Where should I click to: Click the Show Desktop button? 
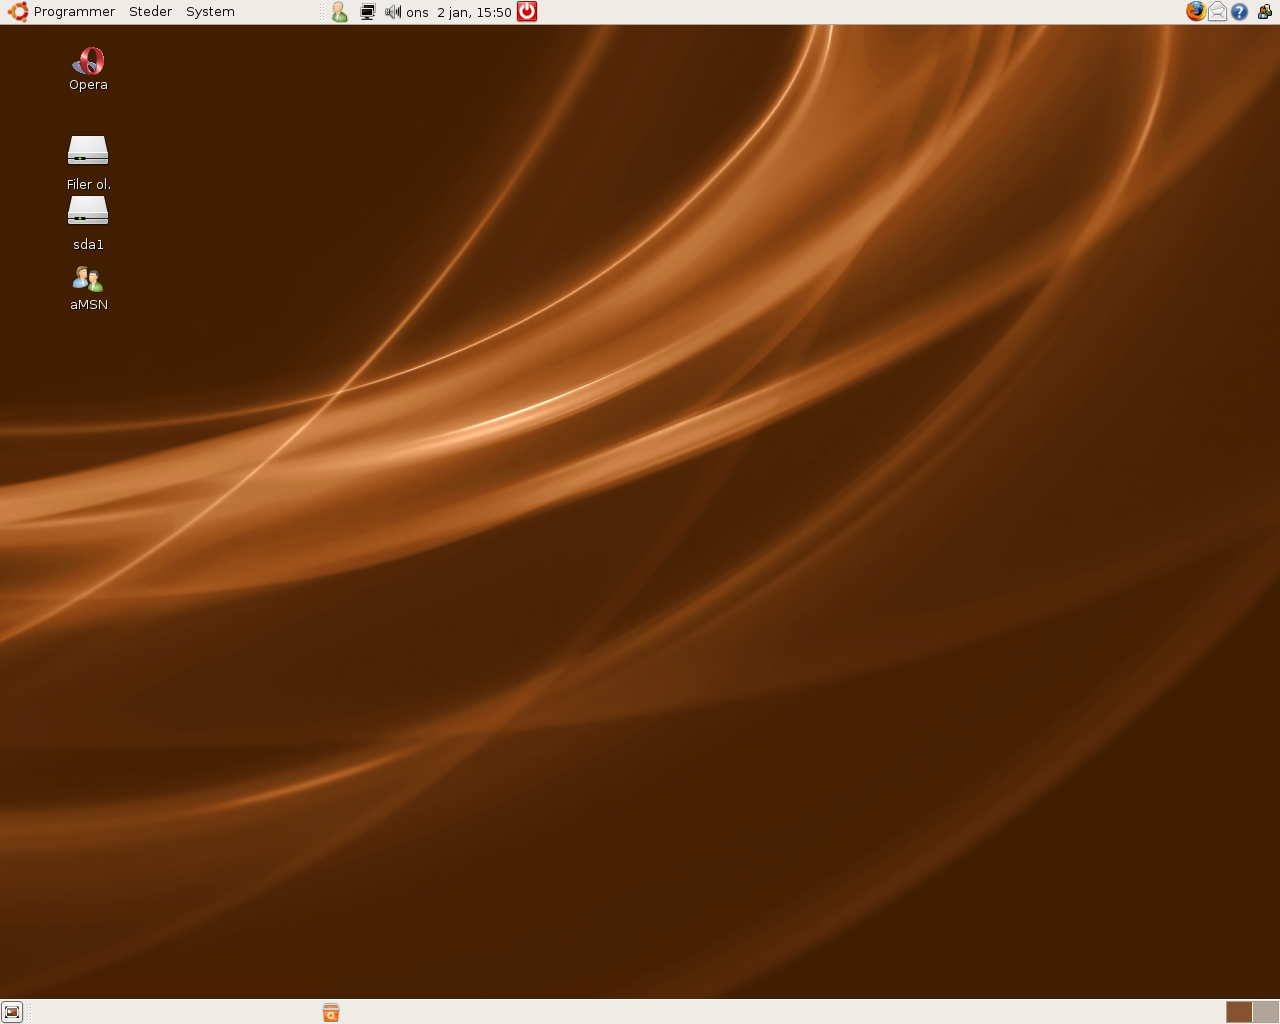(12, 1012)
